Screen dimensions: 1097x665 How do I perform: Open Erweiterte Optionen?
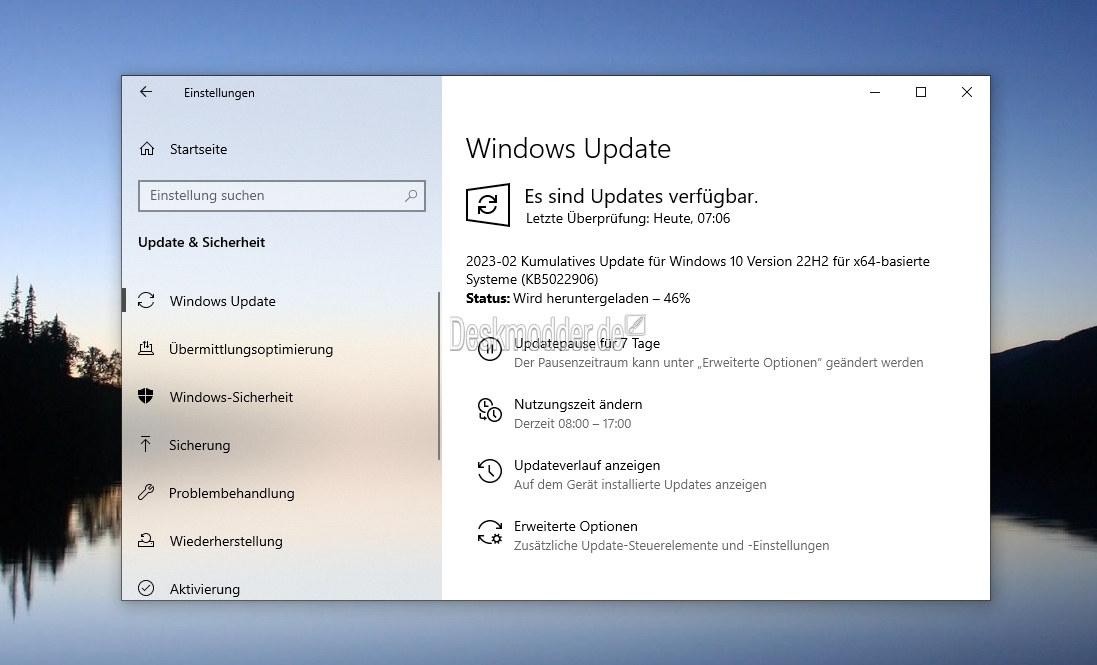click(576, 526)
